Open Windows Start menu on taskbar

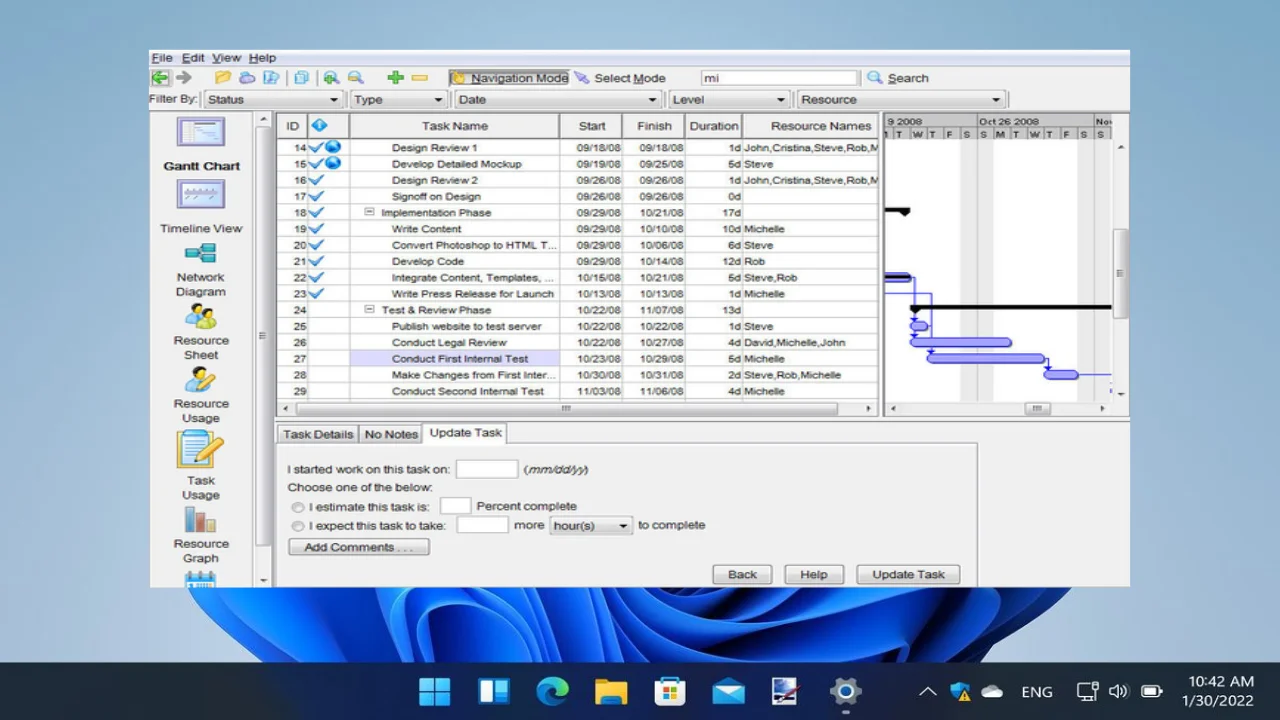tap(434, 691)
